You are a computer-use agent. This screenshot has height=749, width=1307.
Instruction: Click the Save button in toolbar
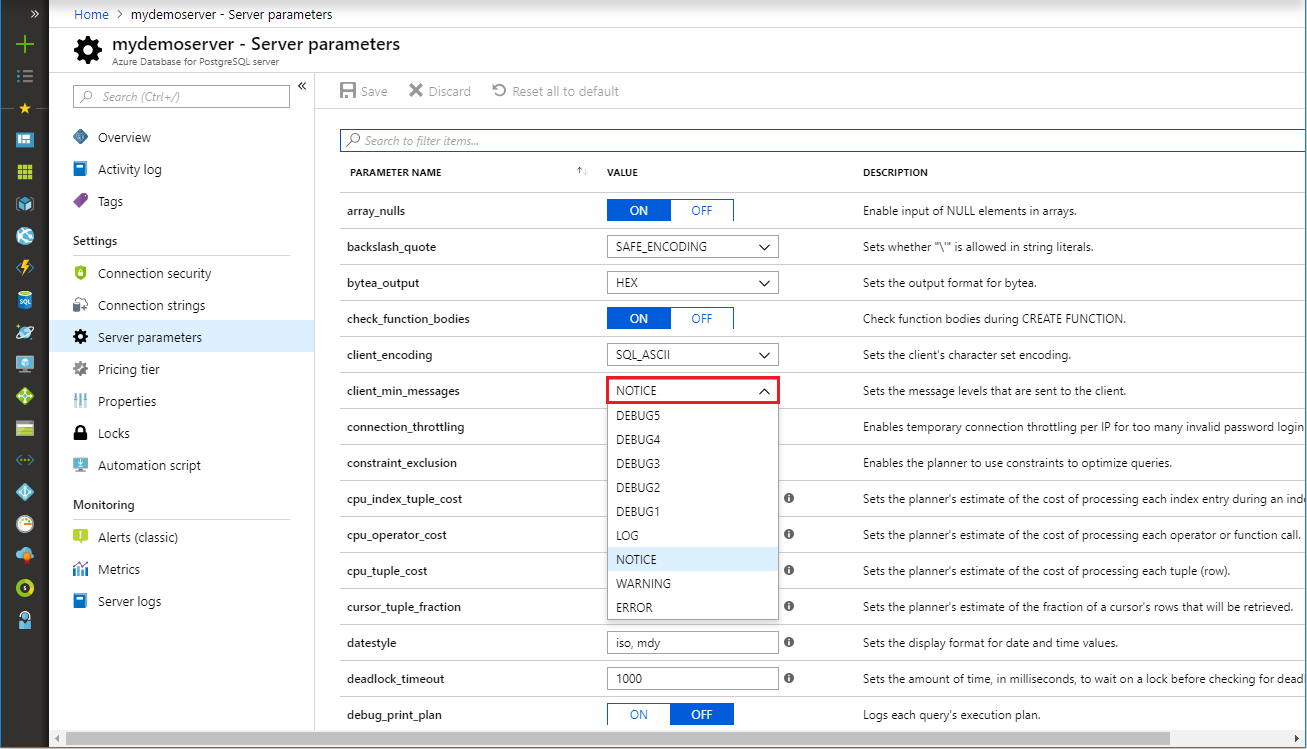click(364, 91)
